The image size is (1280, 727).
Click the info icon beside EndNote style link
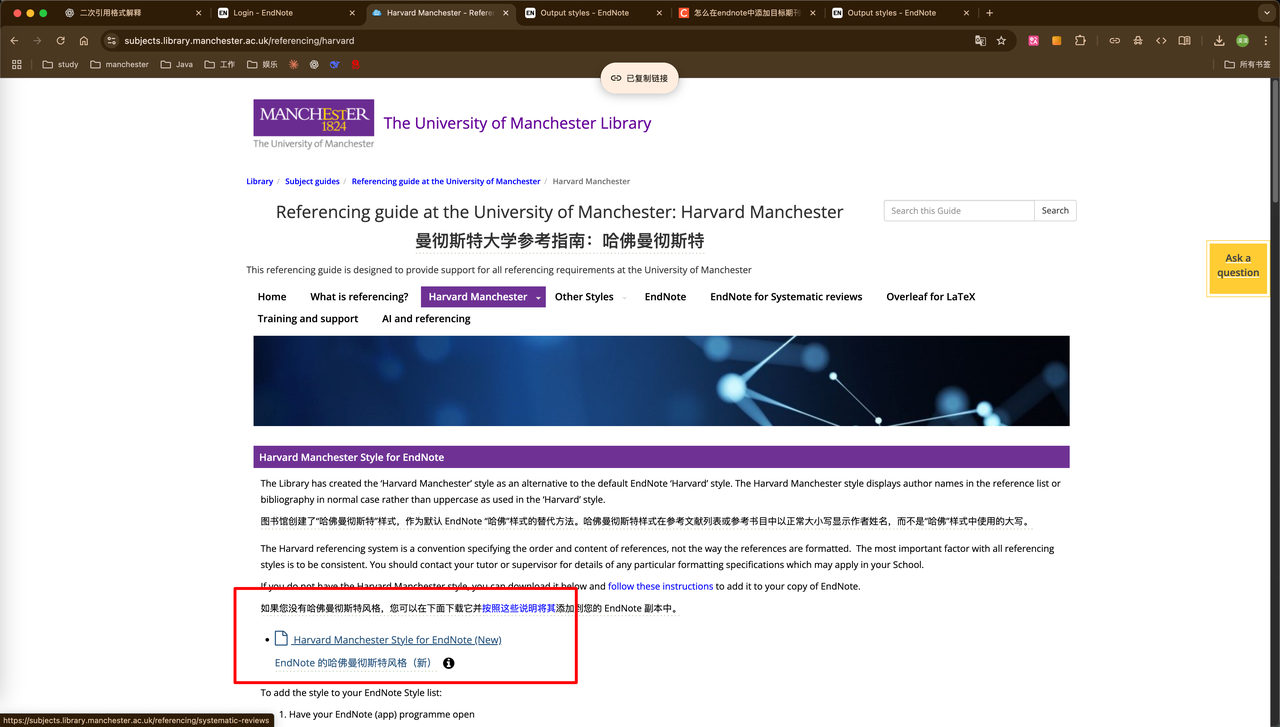[449, 663]
